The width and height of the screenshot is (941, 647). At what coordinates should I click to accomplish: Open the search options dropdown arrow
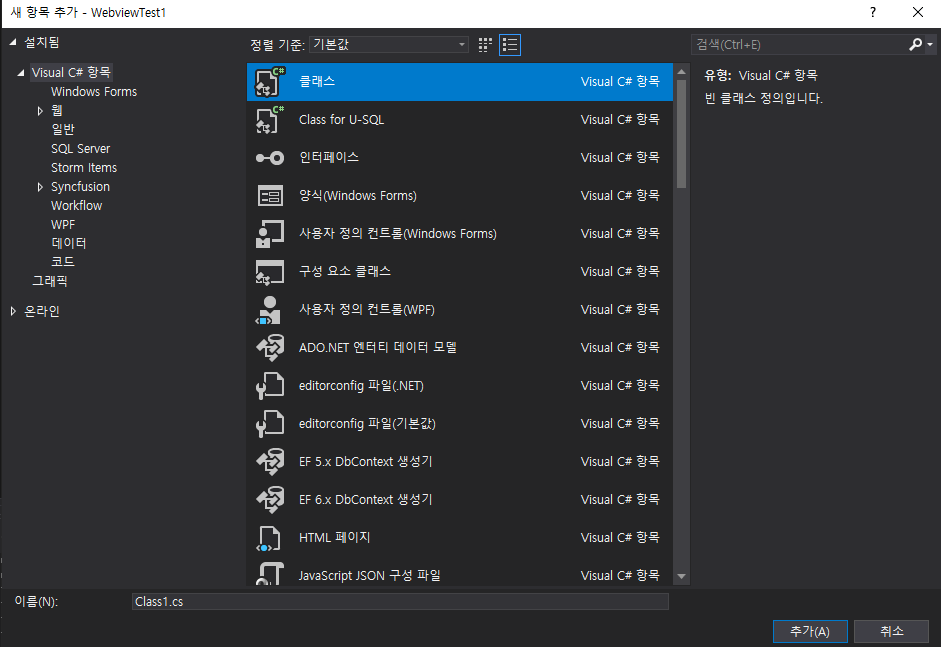click(930, 44)
